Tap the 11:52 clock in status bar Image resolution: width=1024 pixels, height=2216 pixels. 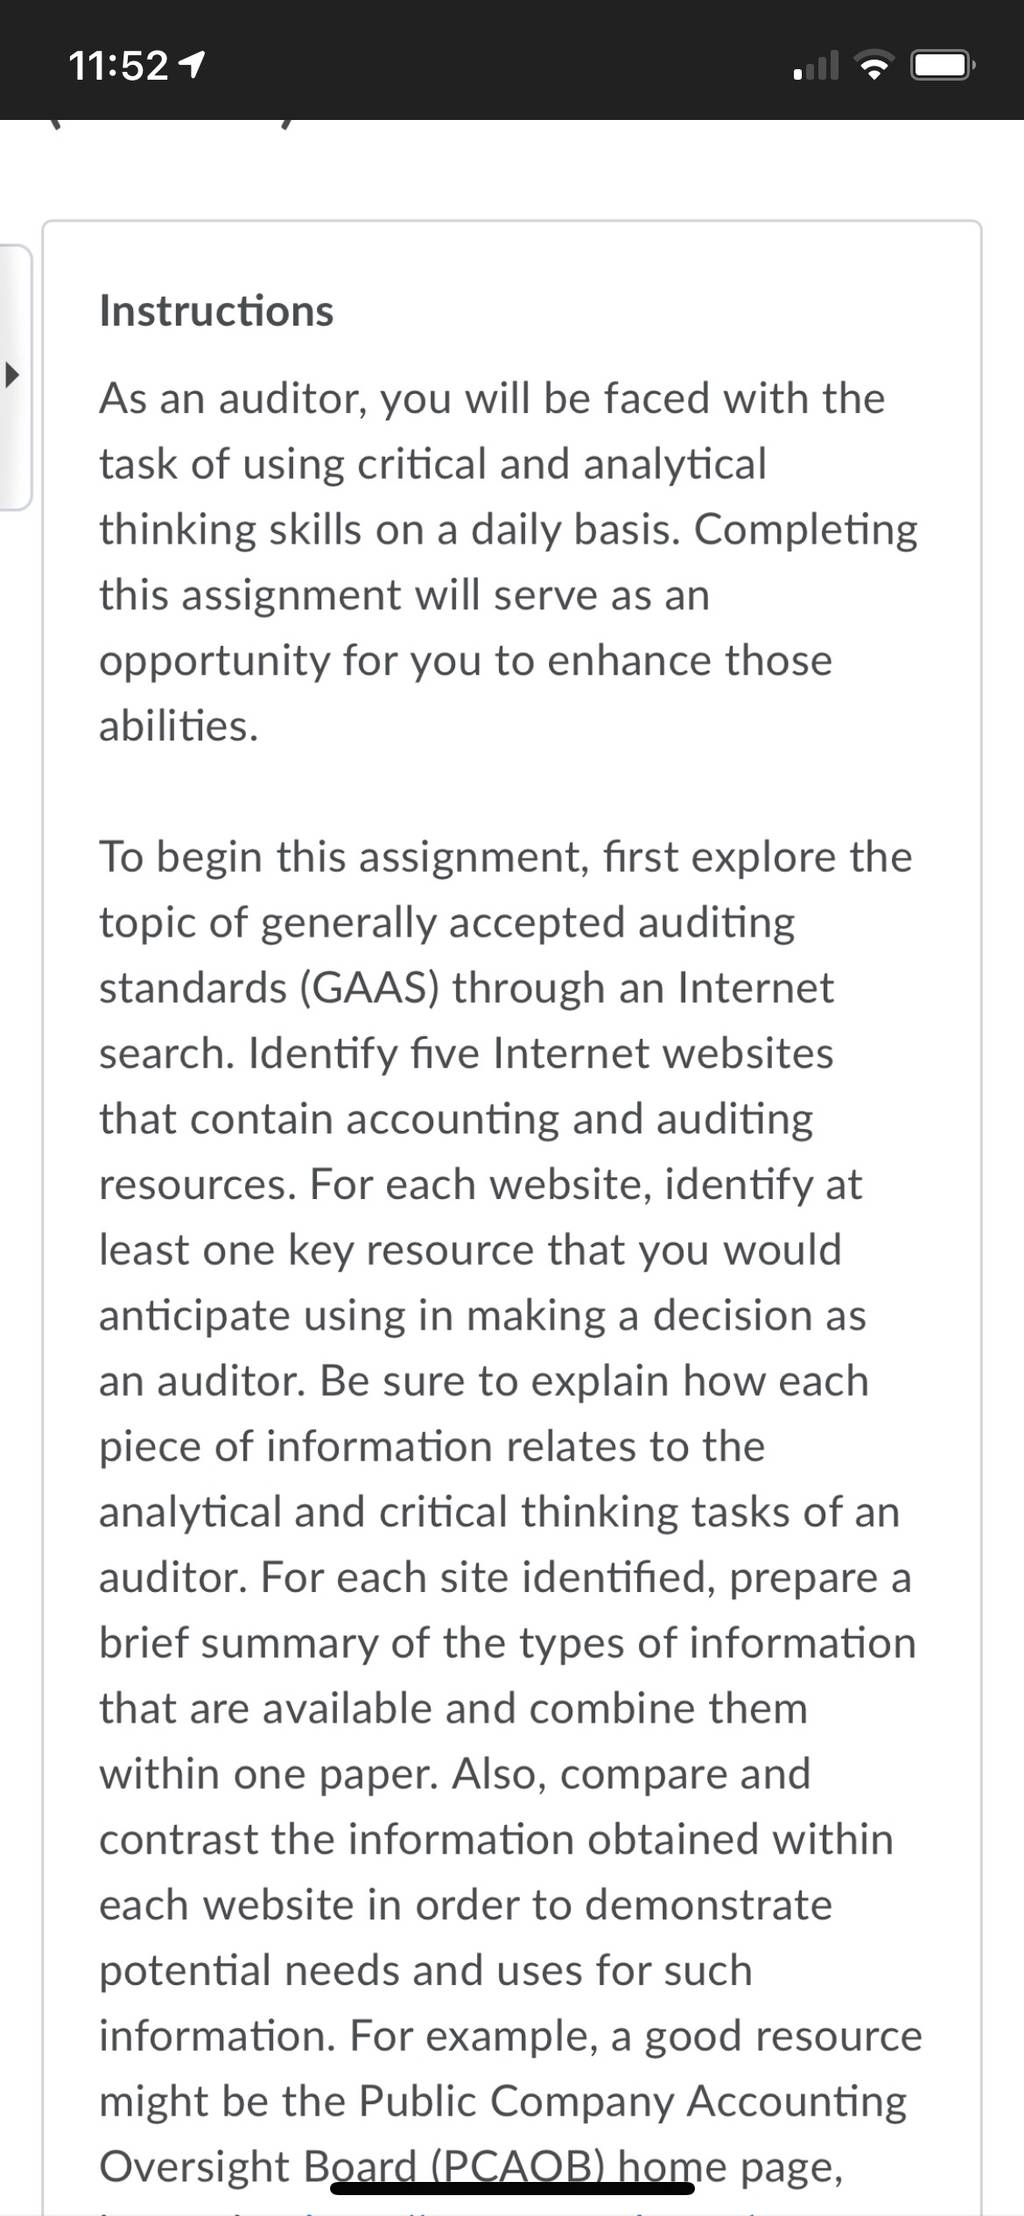point(119,67)
